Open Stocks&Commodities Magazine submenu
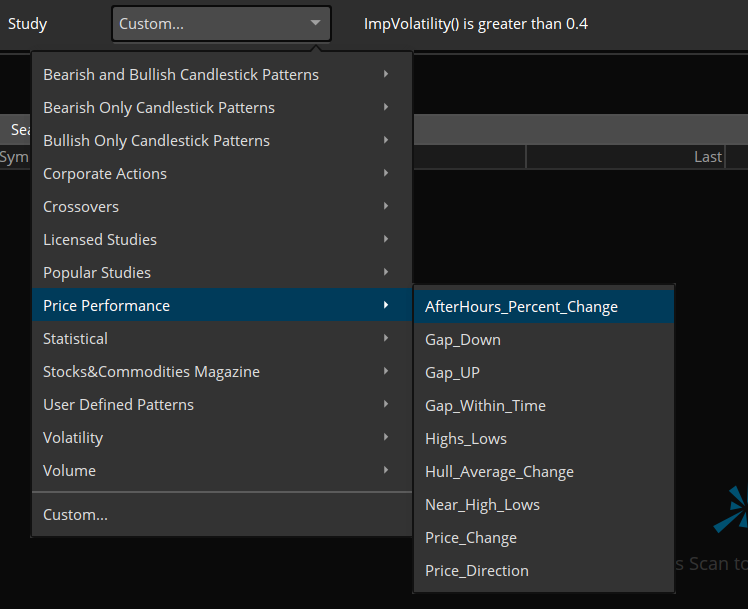748x609 pixels. point(222,371)
